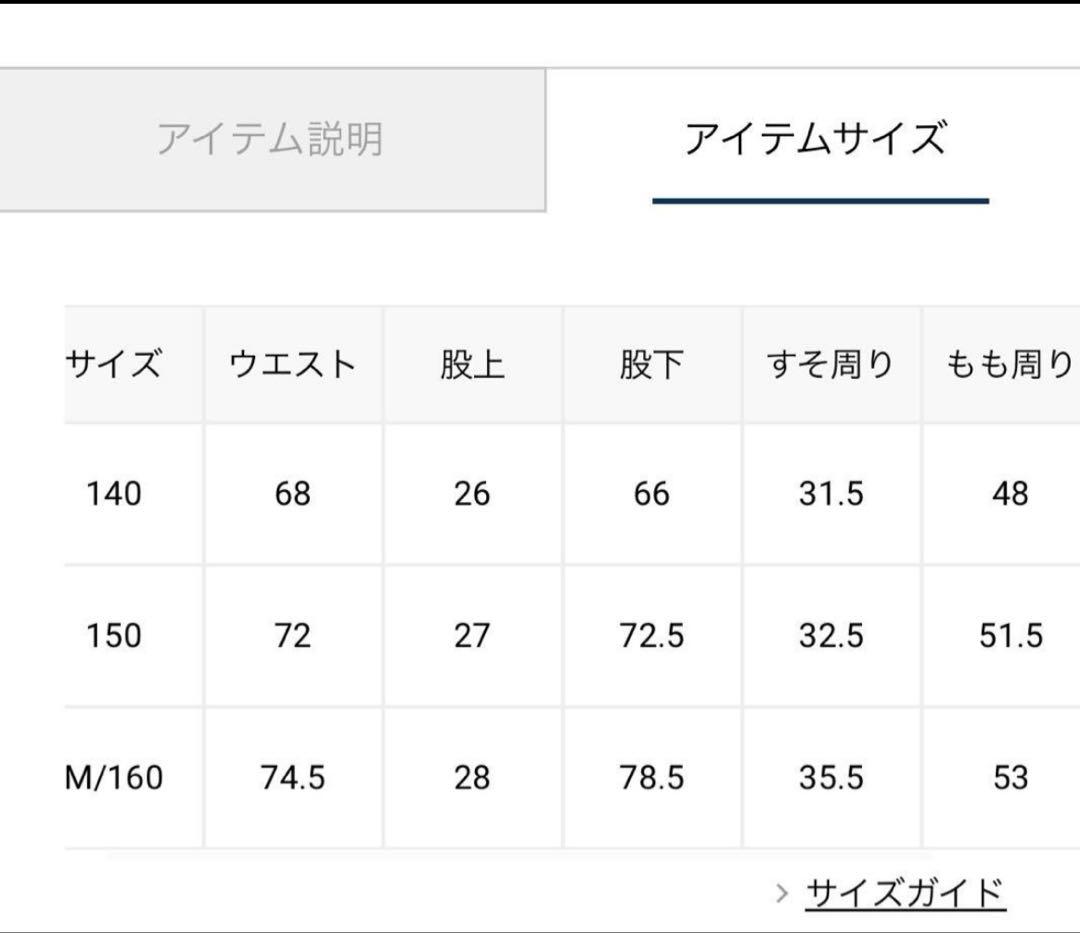
Task: Select the アイテムサイズ tab
Action: (x=814, y=139)
